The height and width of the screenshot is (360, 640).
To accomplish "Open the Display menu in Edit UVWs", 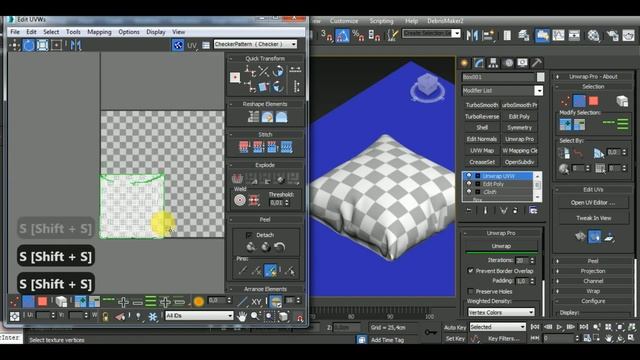I will coord(156,32).
